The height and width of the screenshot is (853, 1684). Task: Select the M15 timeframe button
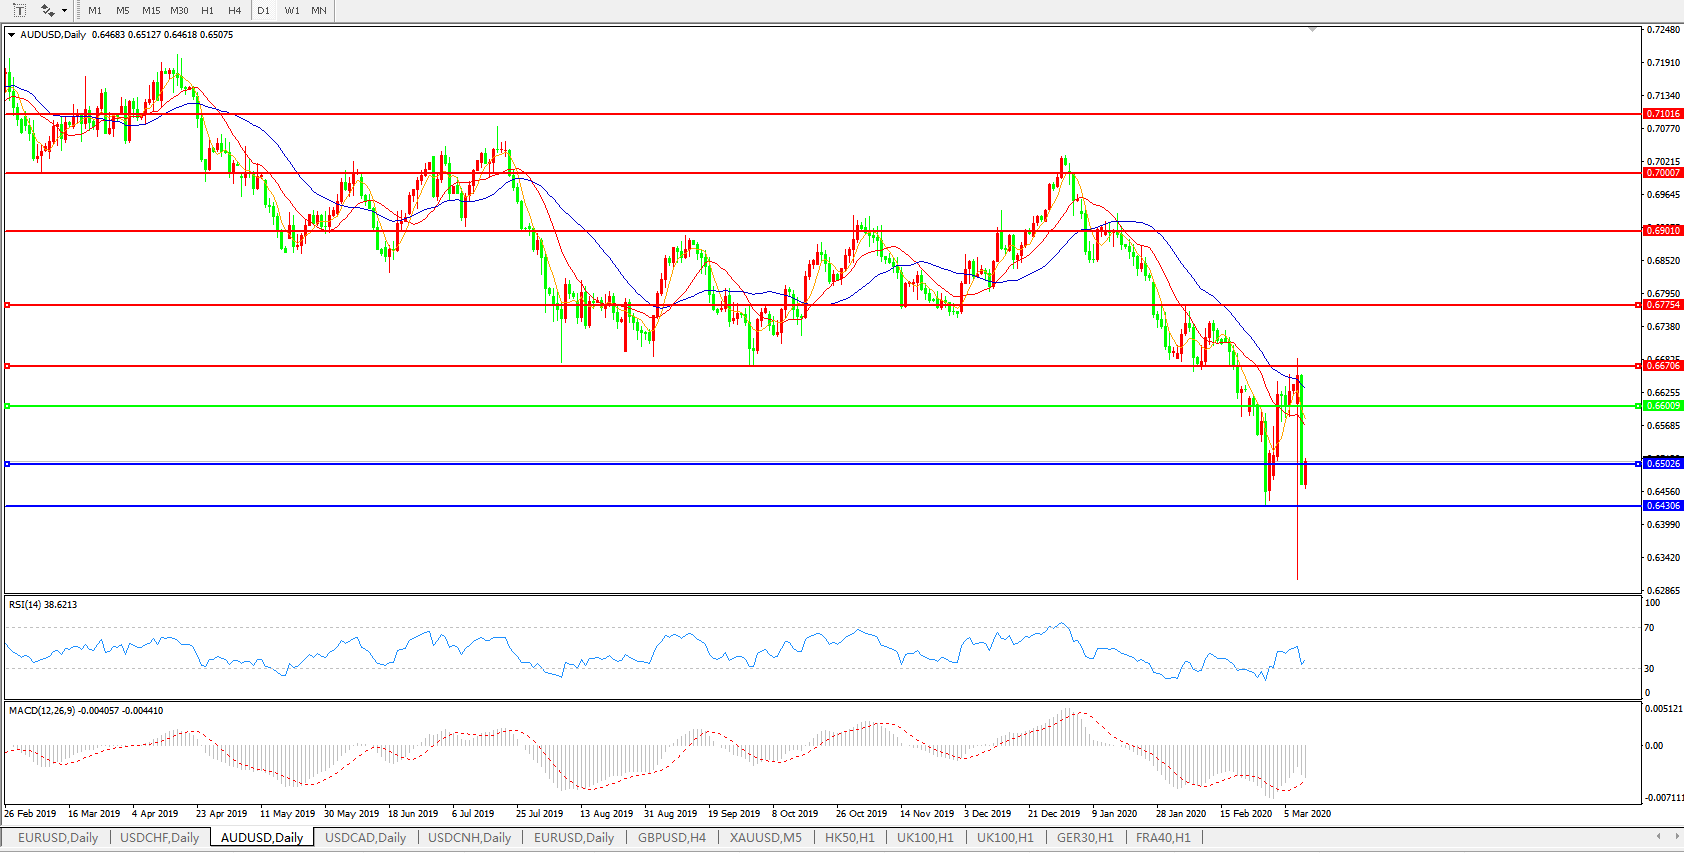click(x=151, y=10)
